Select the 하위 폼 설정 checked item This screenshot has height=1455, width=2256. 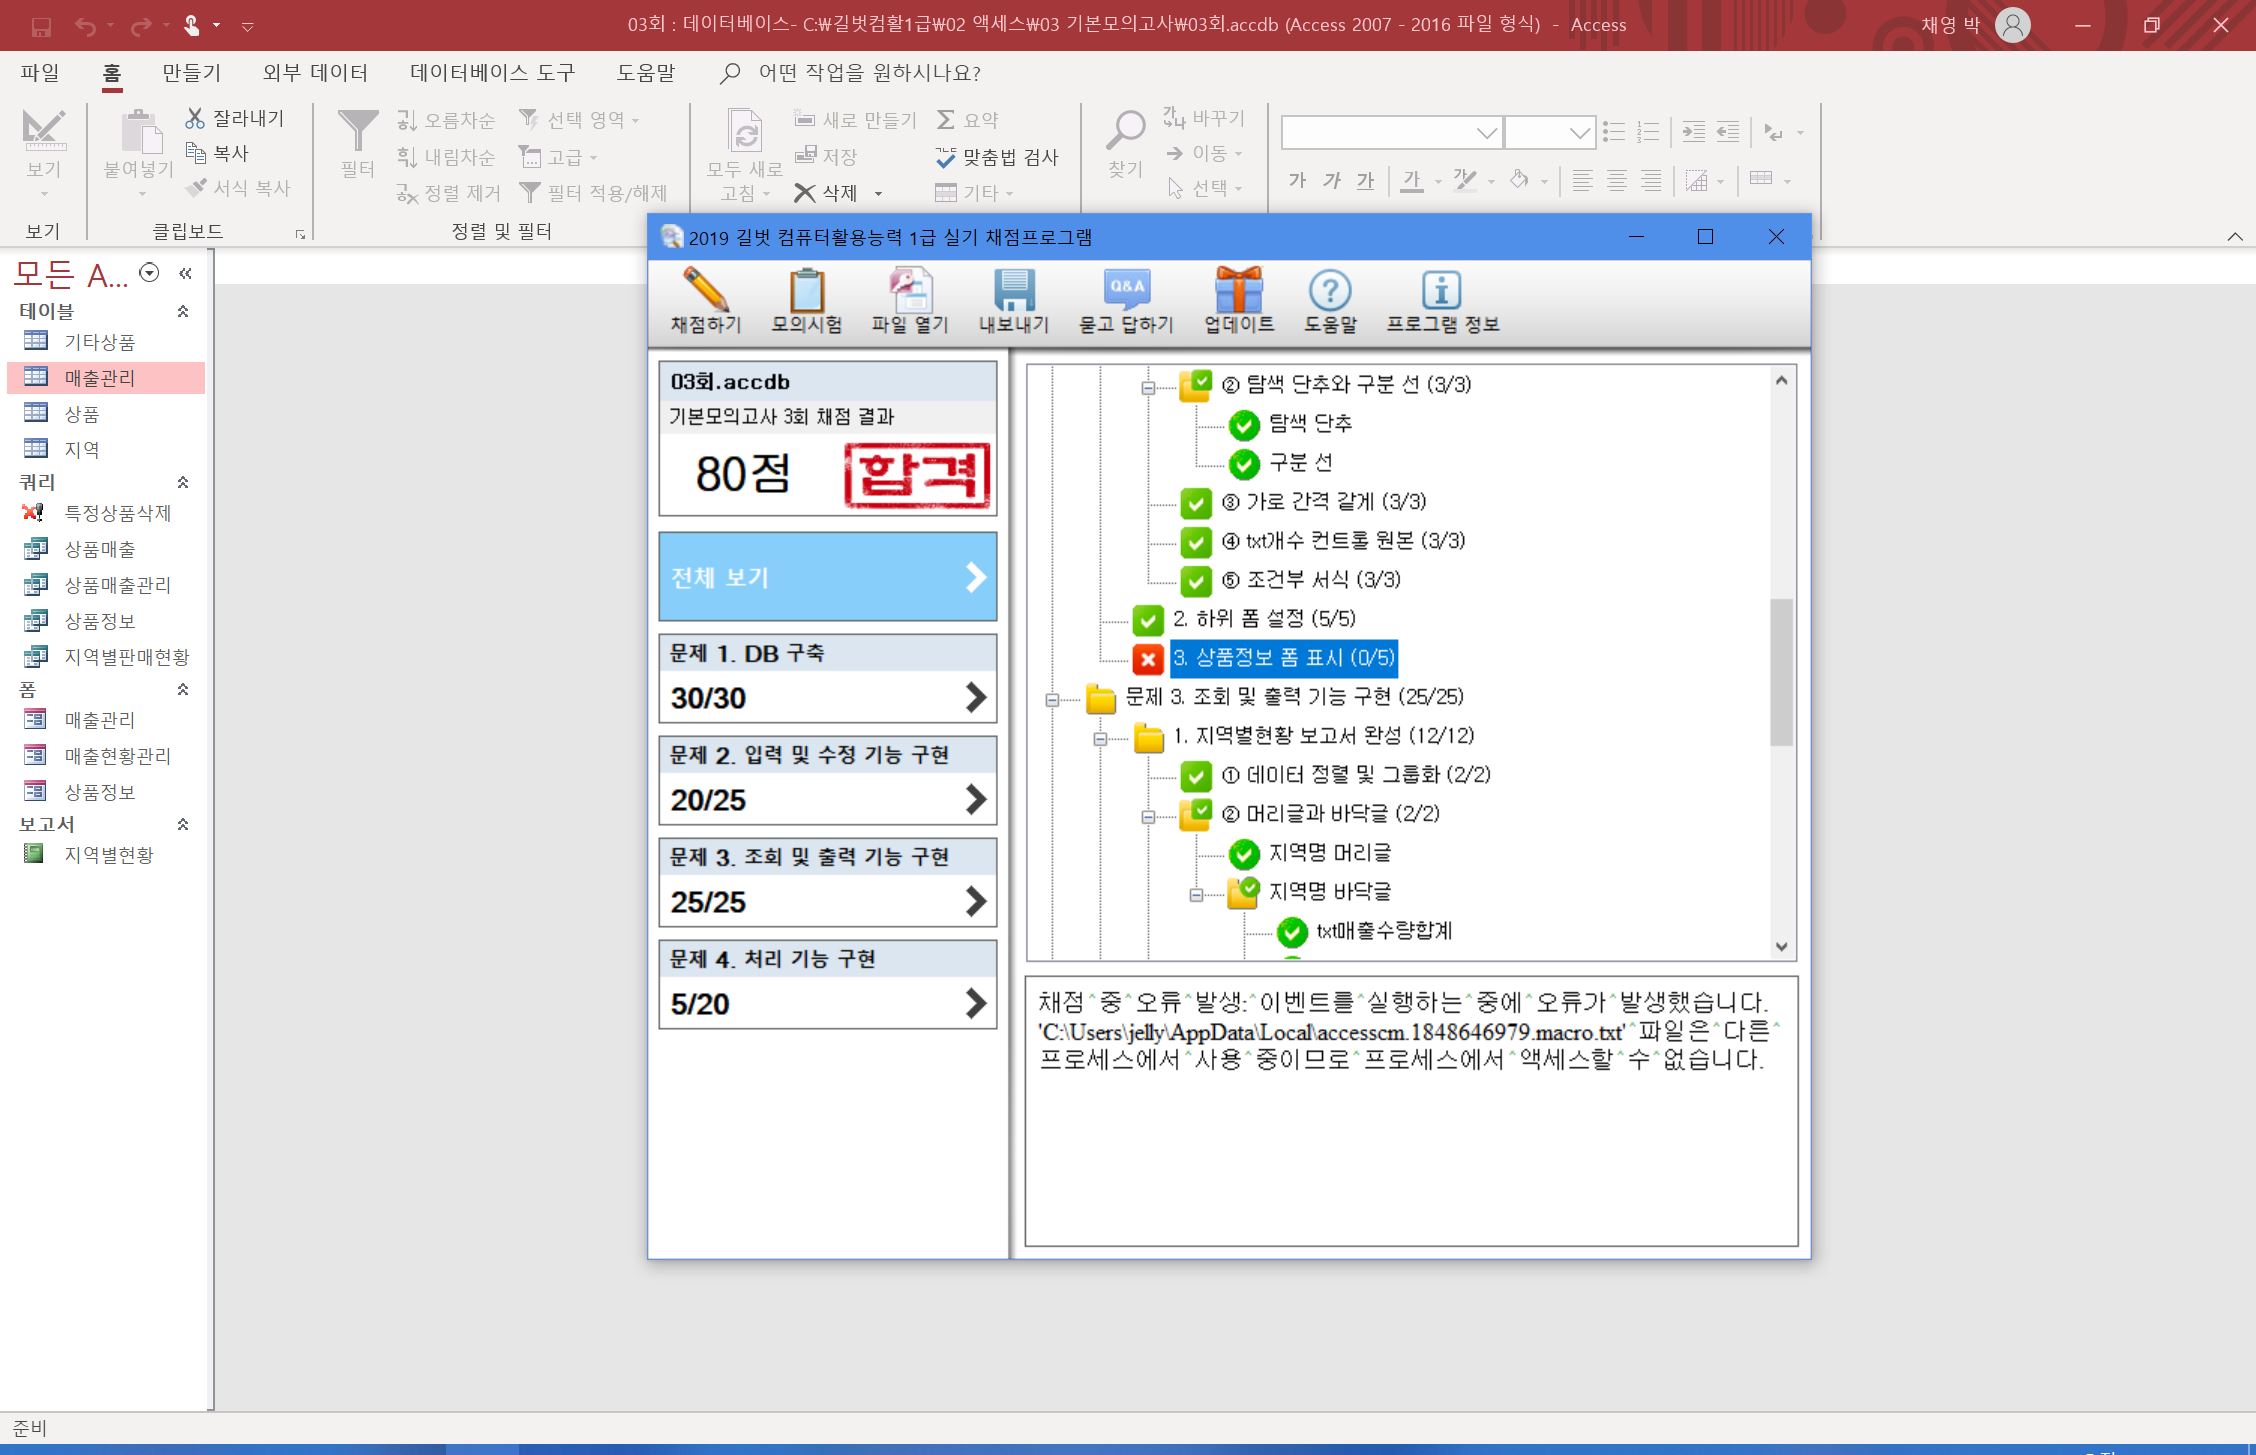tap(1263, 619)
